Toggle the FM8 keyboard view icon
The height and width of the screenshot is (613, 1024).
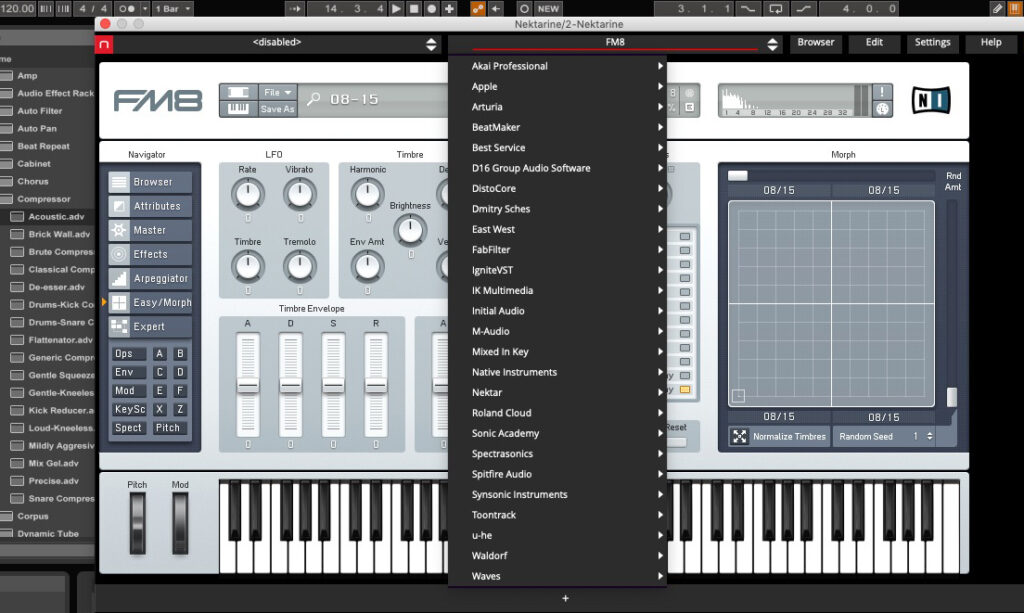(238, 108)
